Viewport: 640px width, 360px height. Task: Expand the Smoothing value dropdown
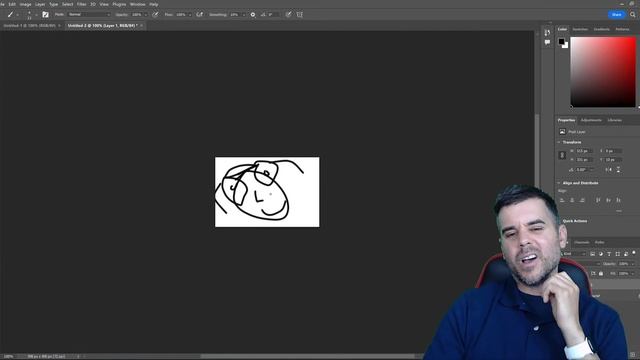(244, 15)
